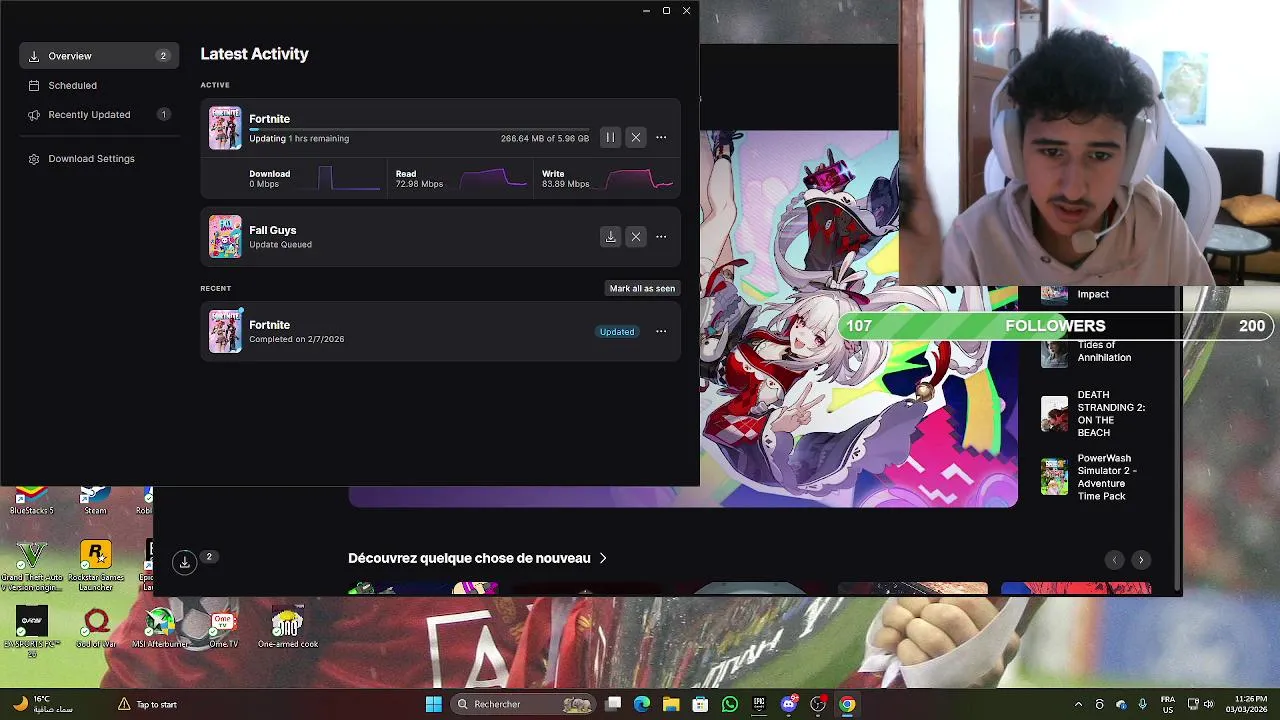Open Microsoft Edge from the taskbar
The image size is (1280, 720).
click(642, 704)
